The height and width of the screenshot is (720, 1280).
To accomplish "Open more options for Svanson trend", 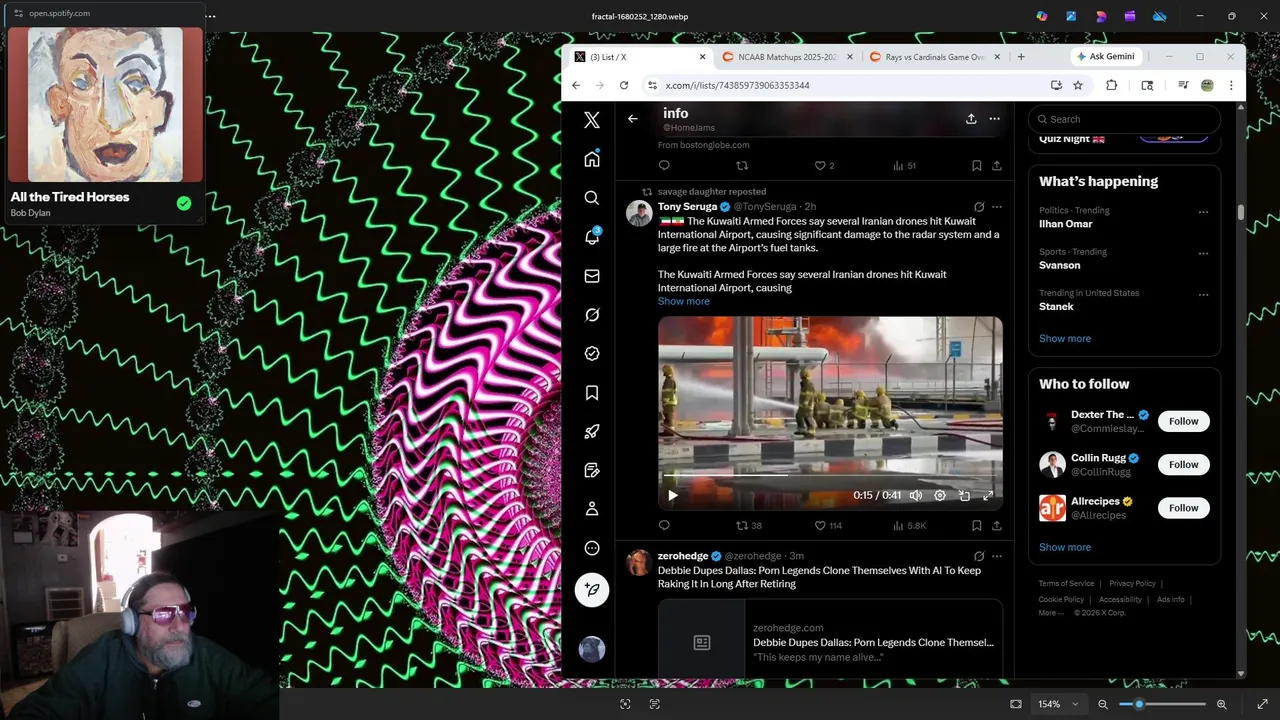I will click(1203, 253).
